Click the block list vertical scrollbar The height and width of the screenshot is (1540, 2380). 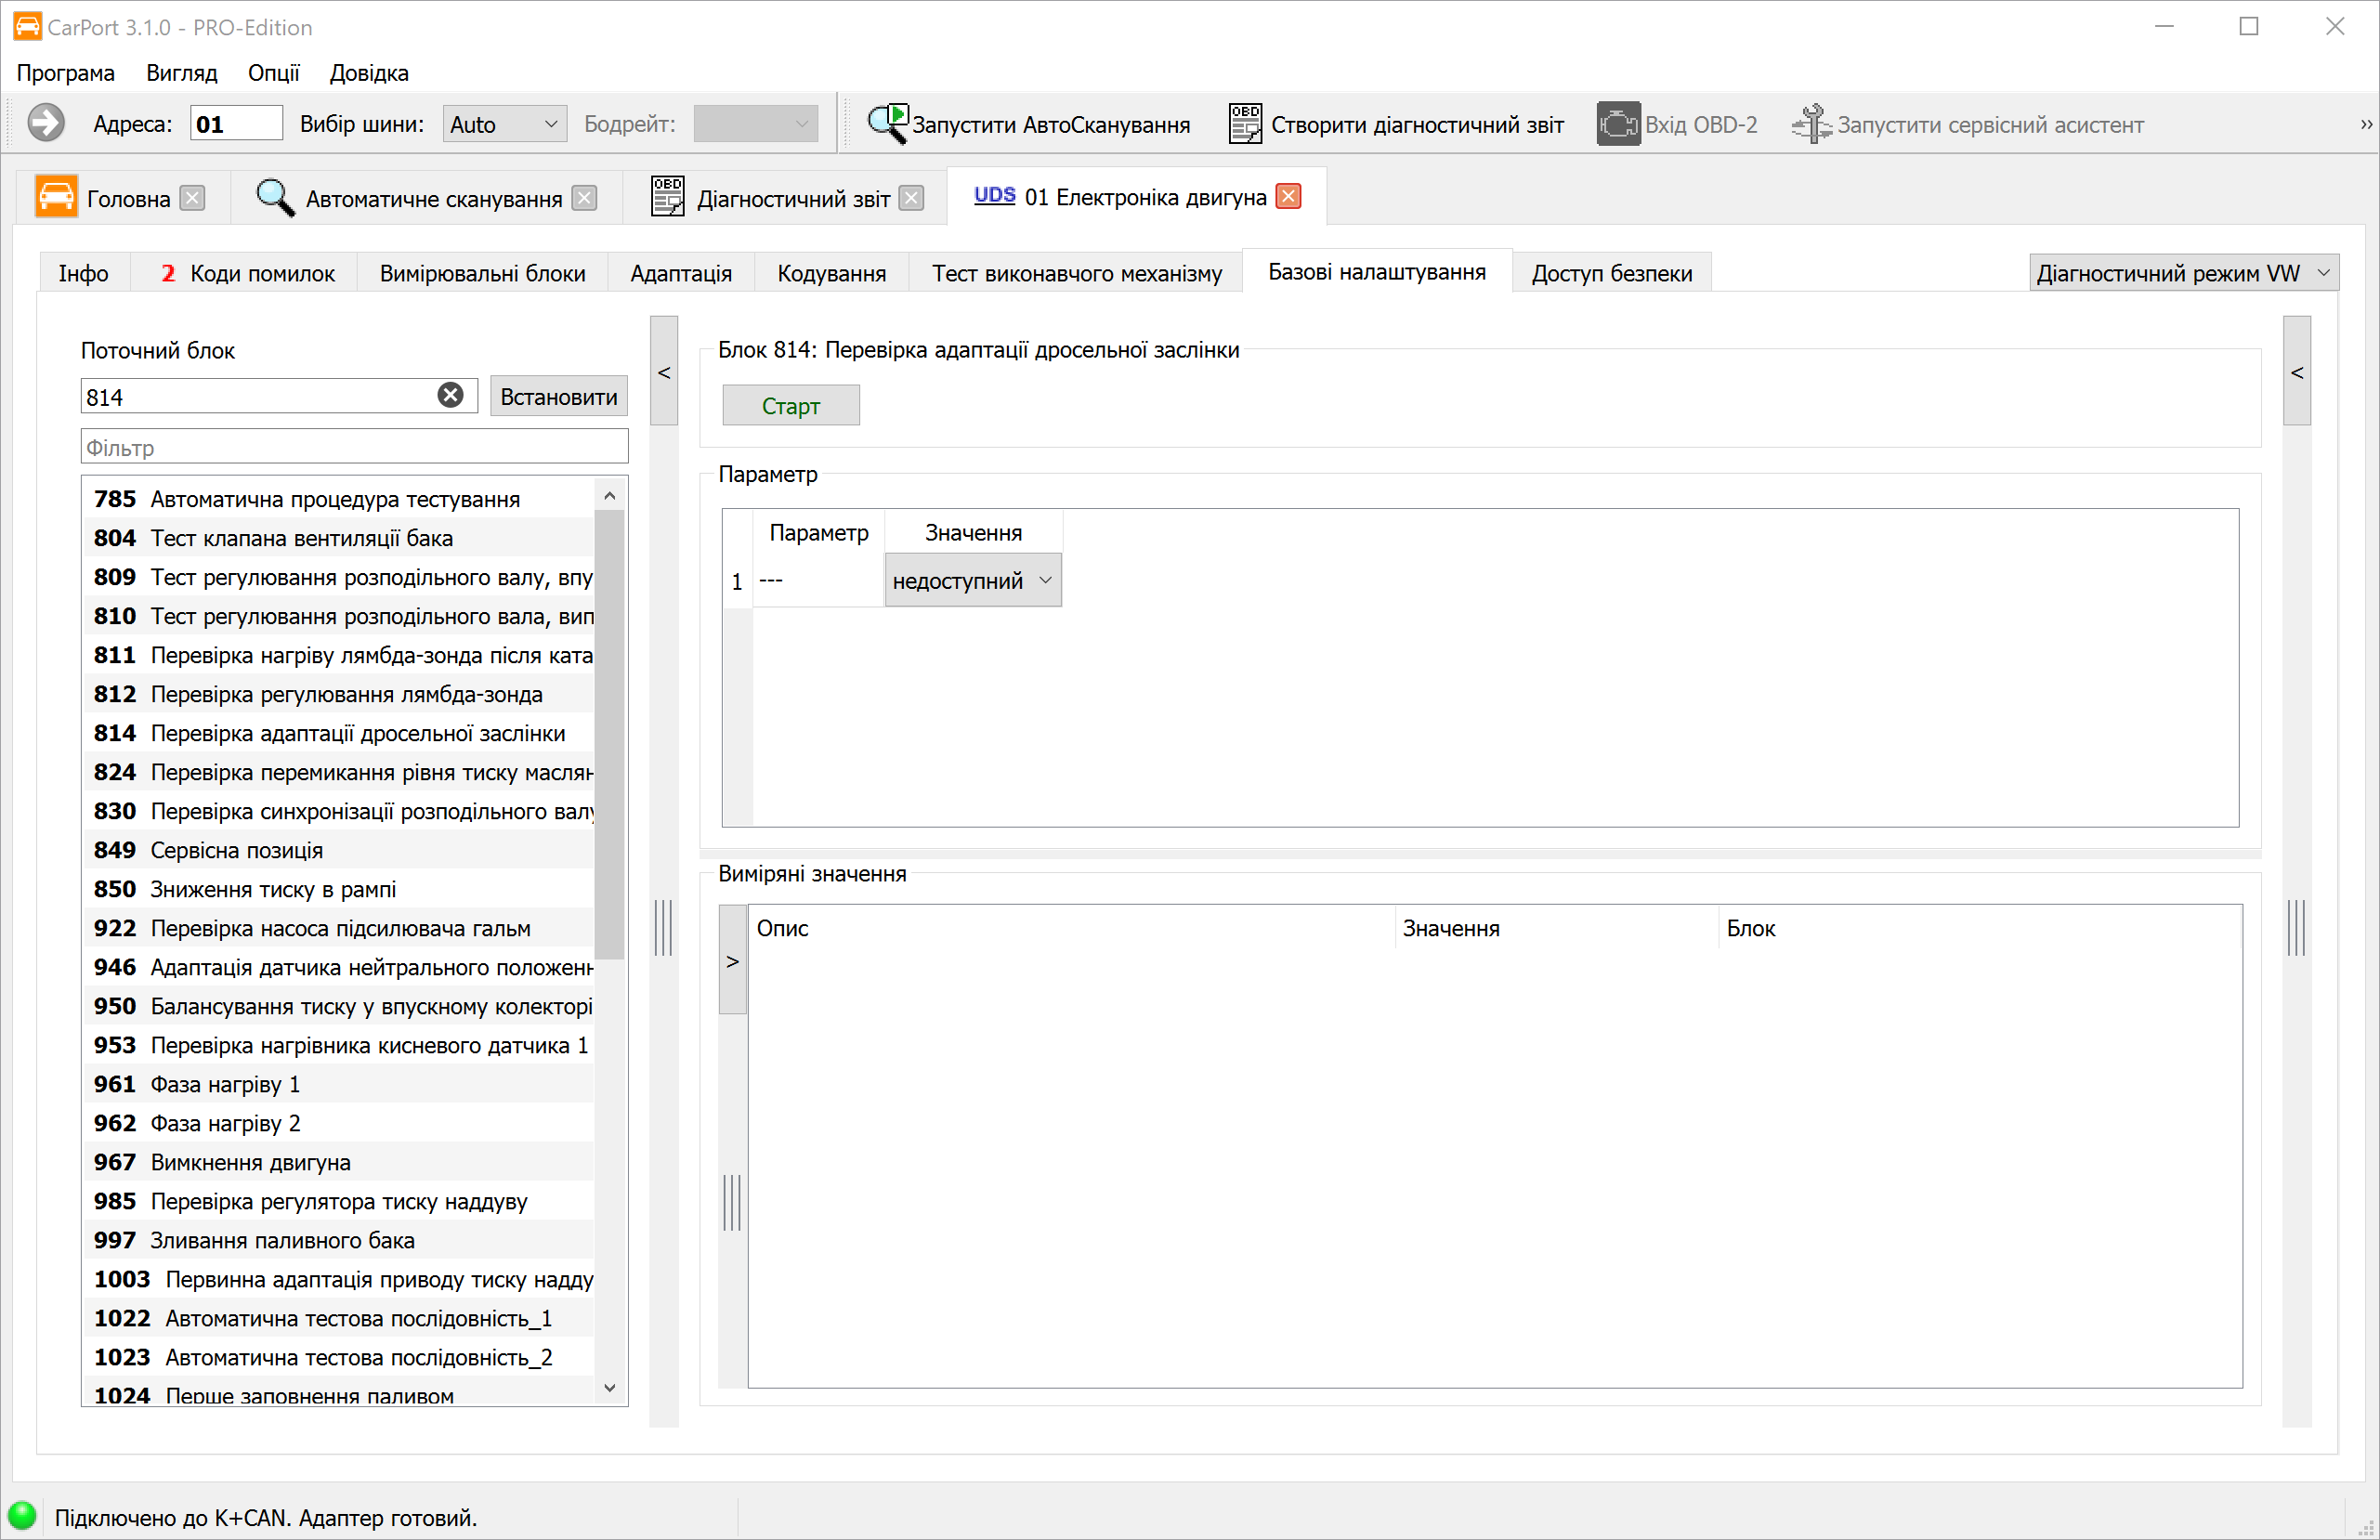[x=609, y=735]
